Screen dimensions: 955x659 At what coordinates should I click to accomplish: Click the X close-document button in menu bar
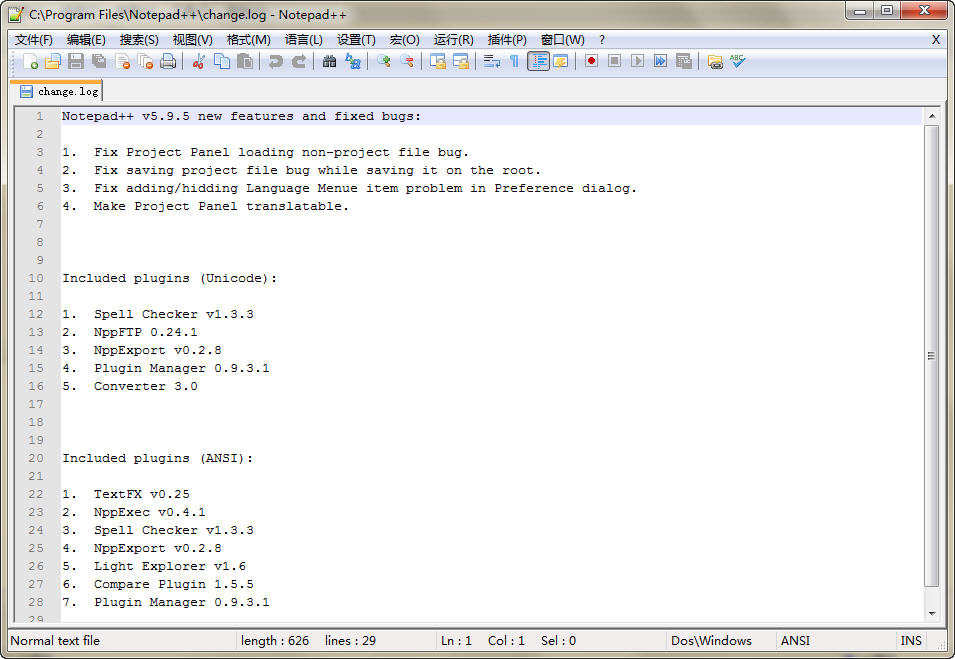pos(936,40)
